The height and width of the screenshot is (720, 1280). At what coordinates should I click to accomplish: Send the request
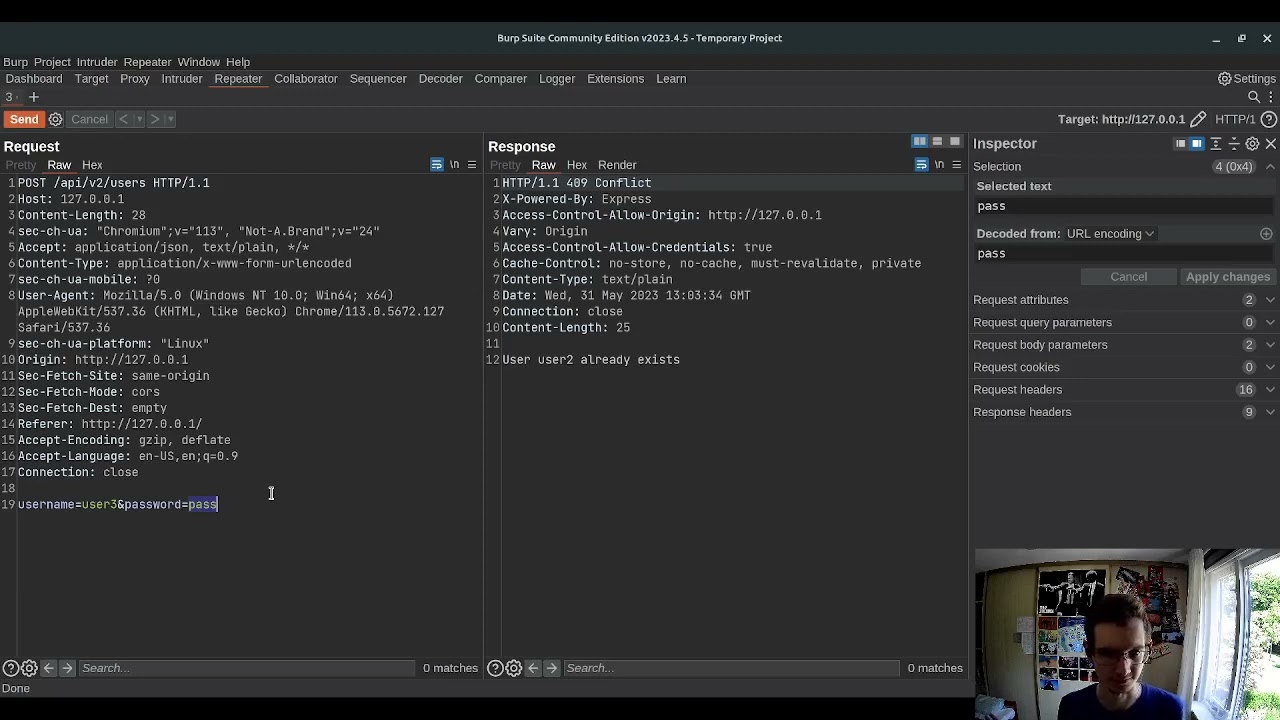24,120
